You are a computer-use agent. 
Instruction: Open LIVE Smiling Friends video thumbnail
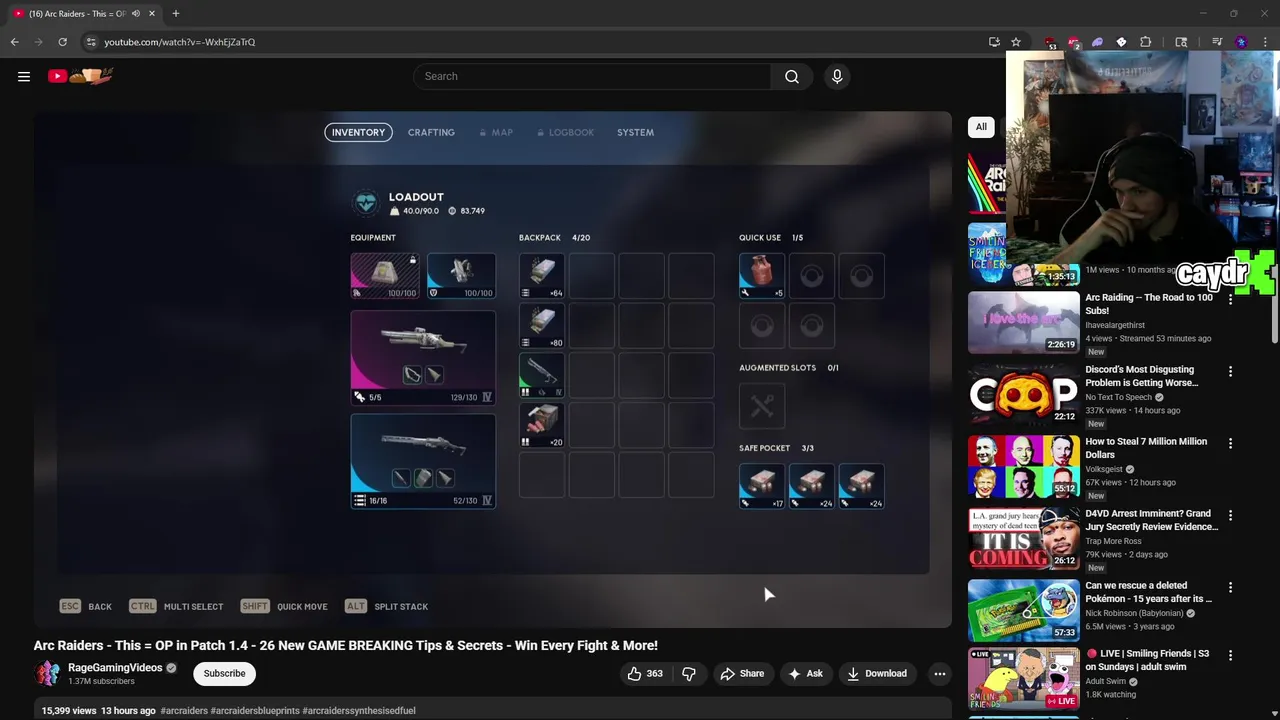point(1023,678)
